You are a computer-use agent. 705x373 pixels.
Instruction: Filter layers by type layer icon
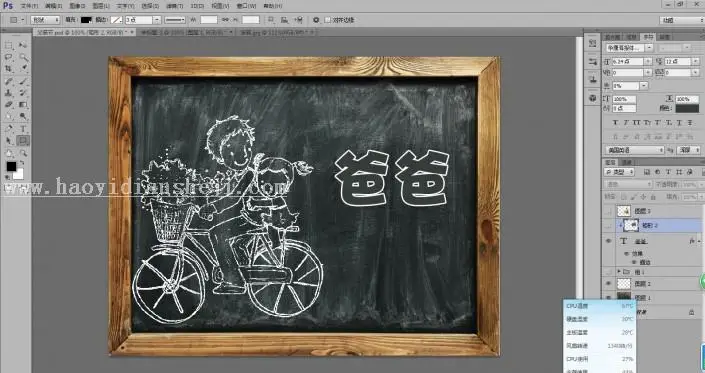coord(668,172)
